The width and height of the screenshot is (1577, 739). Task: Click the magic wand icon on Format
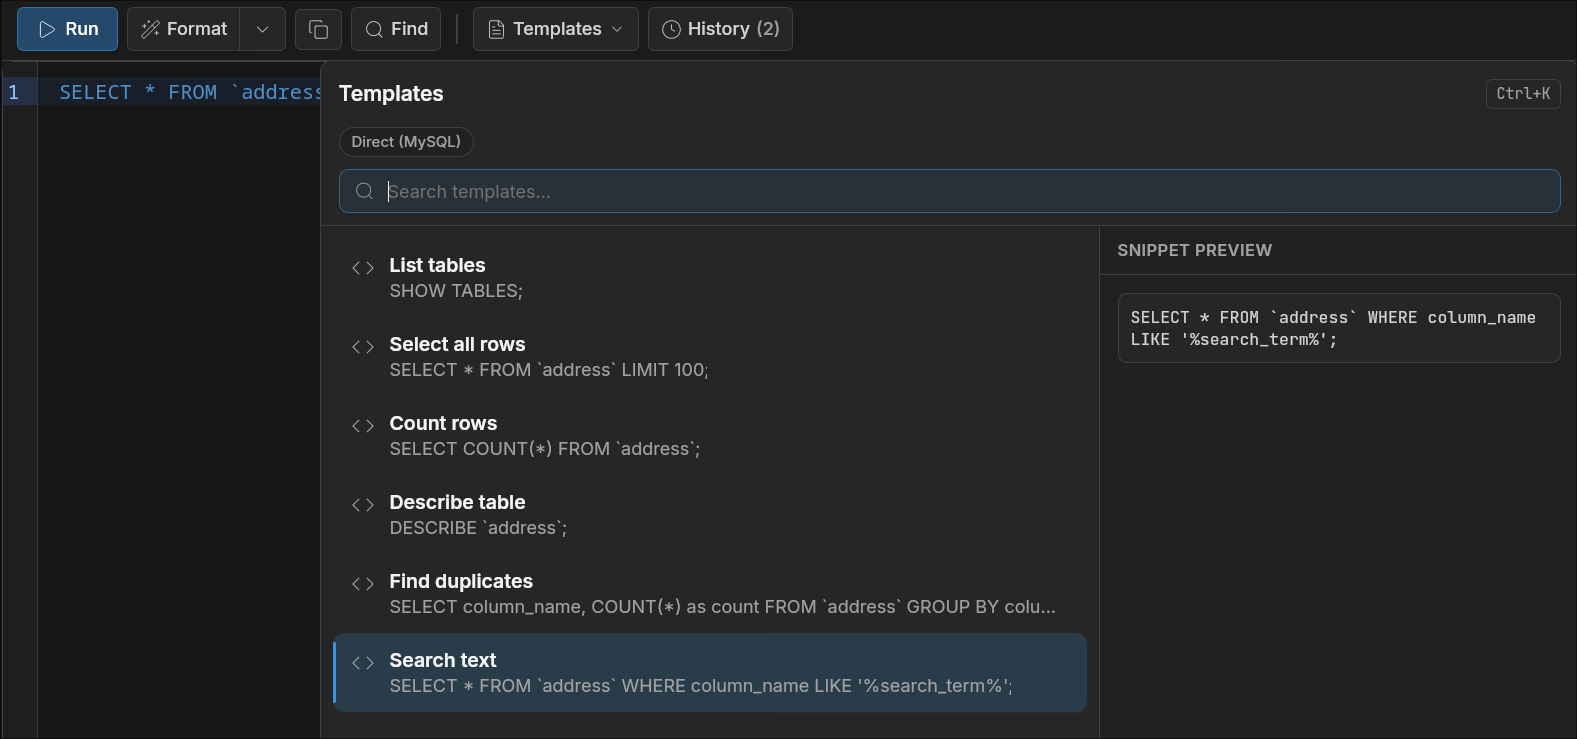150,29
